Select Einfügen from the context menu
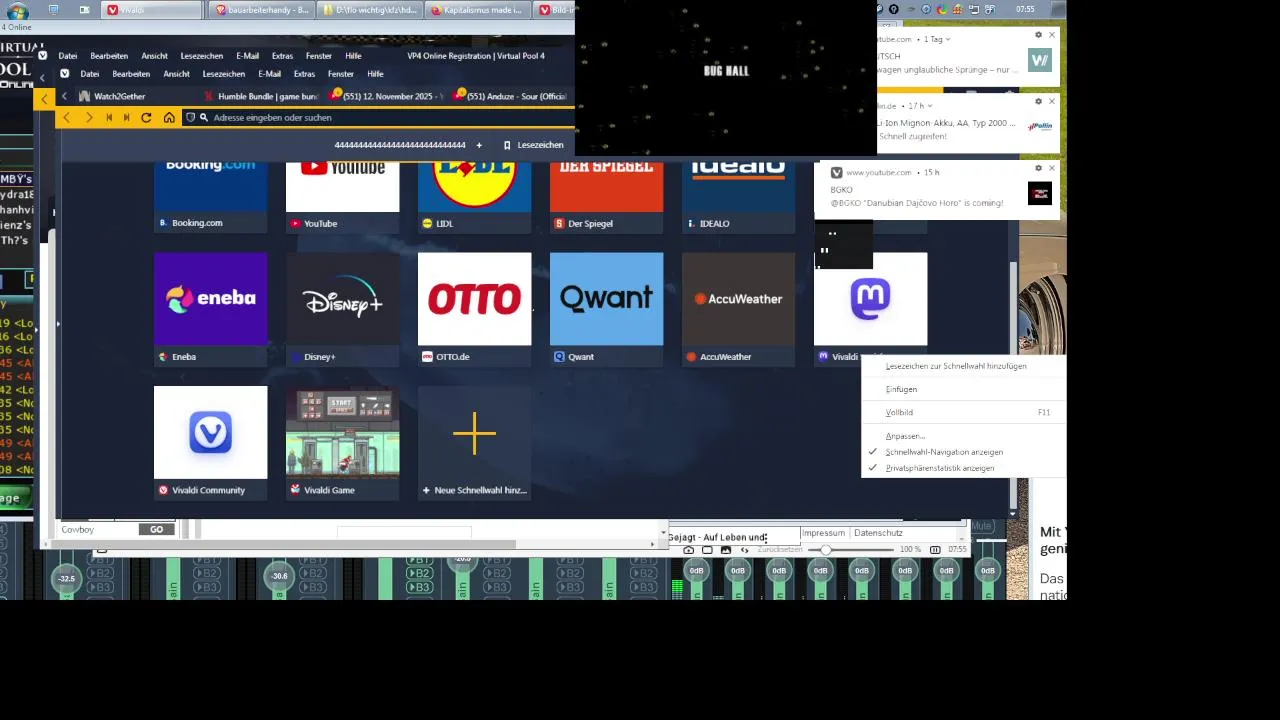This screenshot has width=1280, height=720. [x=963, y=389]
